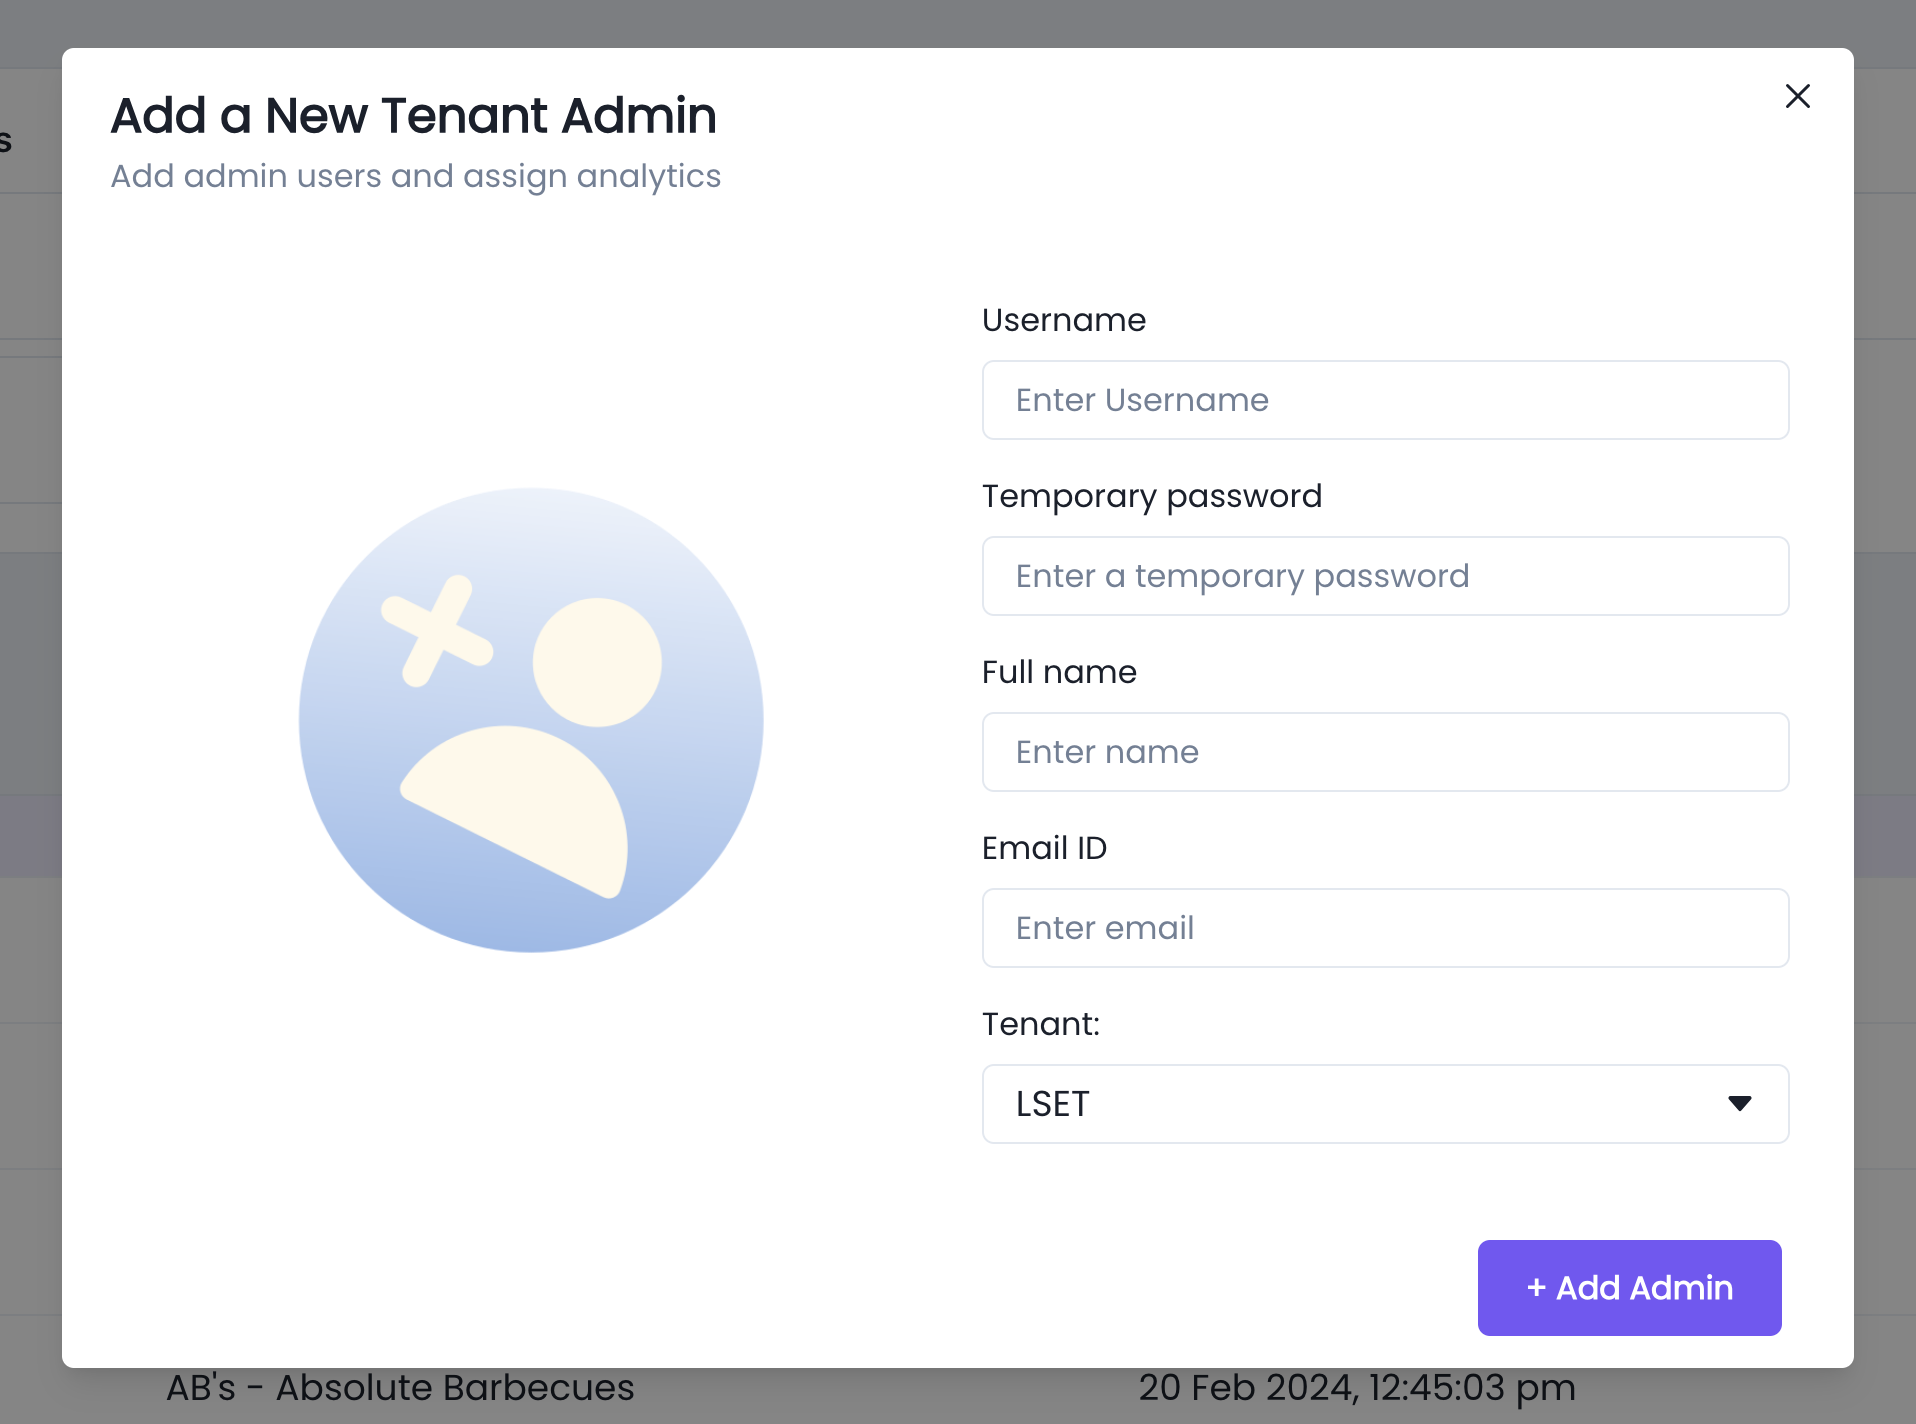Click the dropdown caret in the Tenant field
The width and height of the screenshot is (1916, 1424).
coord(1739,1103)
